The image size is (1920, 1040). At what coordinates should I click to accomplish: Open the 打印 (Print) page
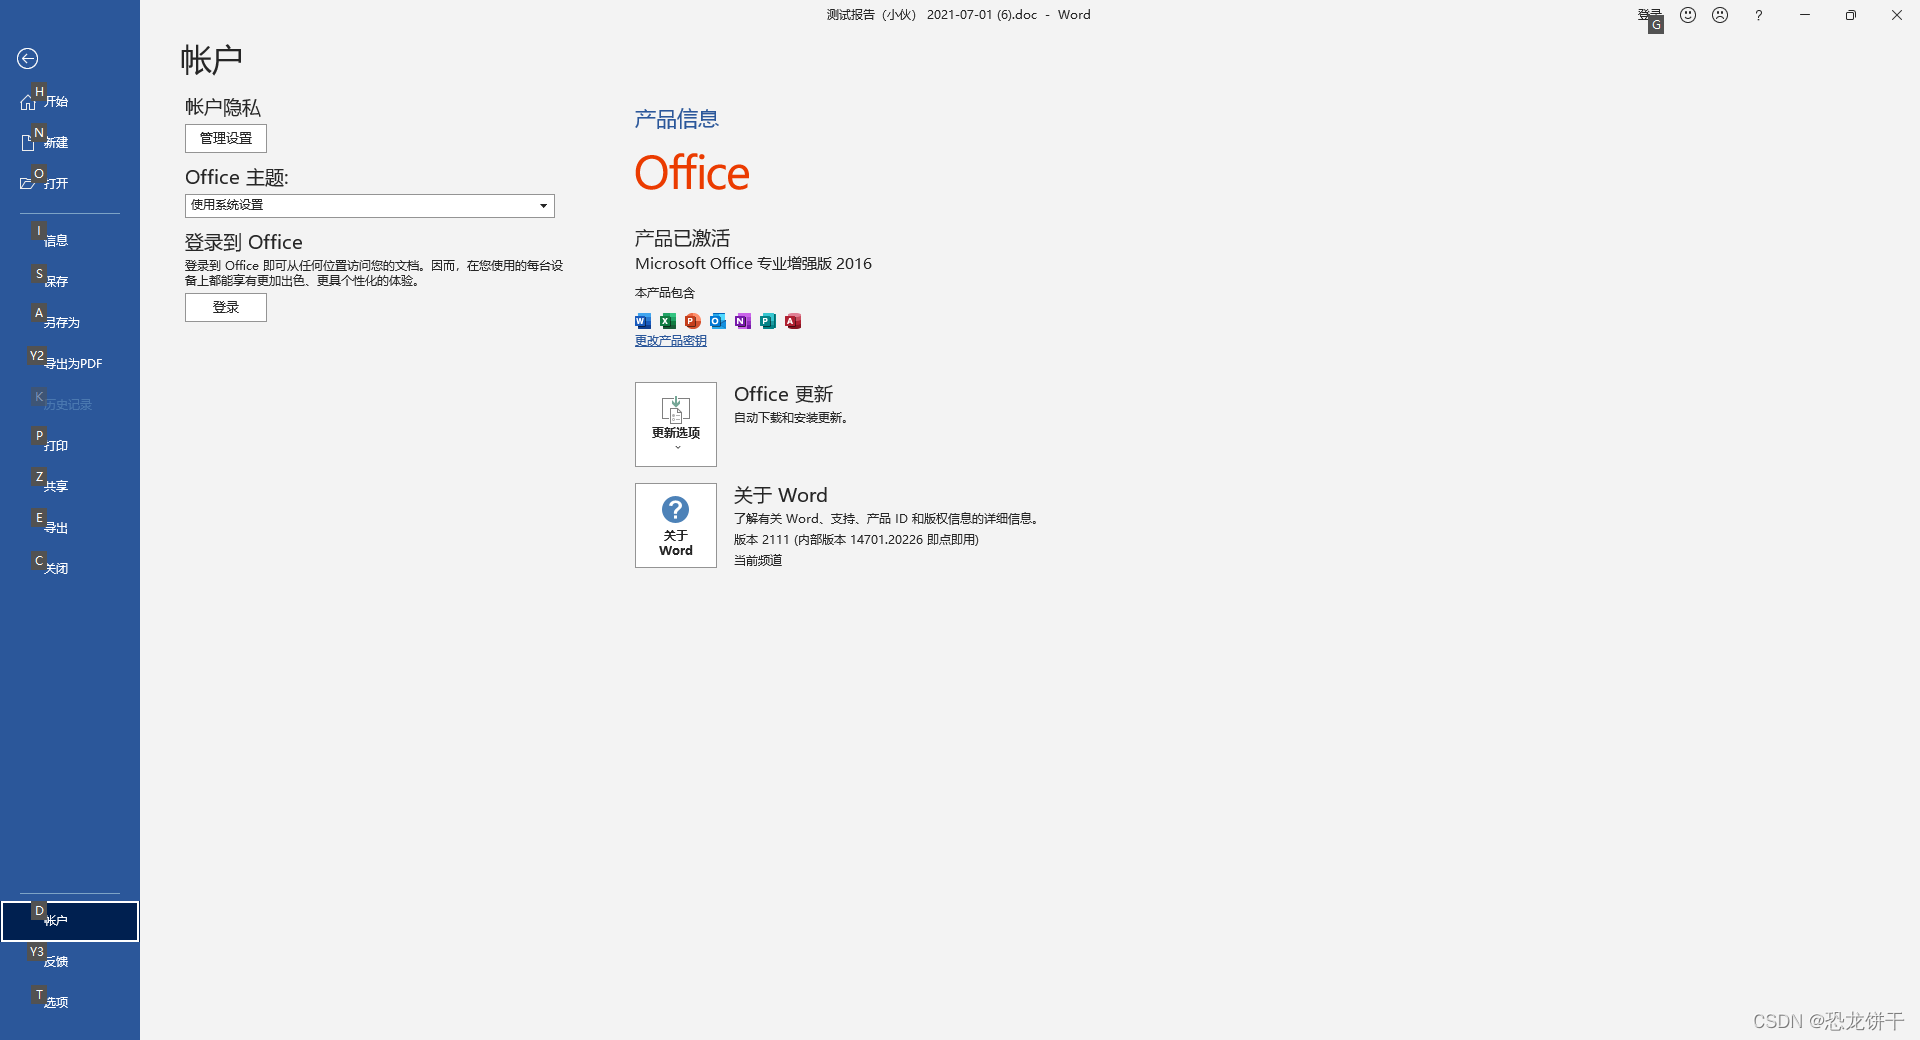(70, 445)
